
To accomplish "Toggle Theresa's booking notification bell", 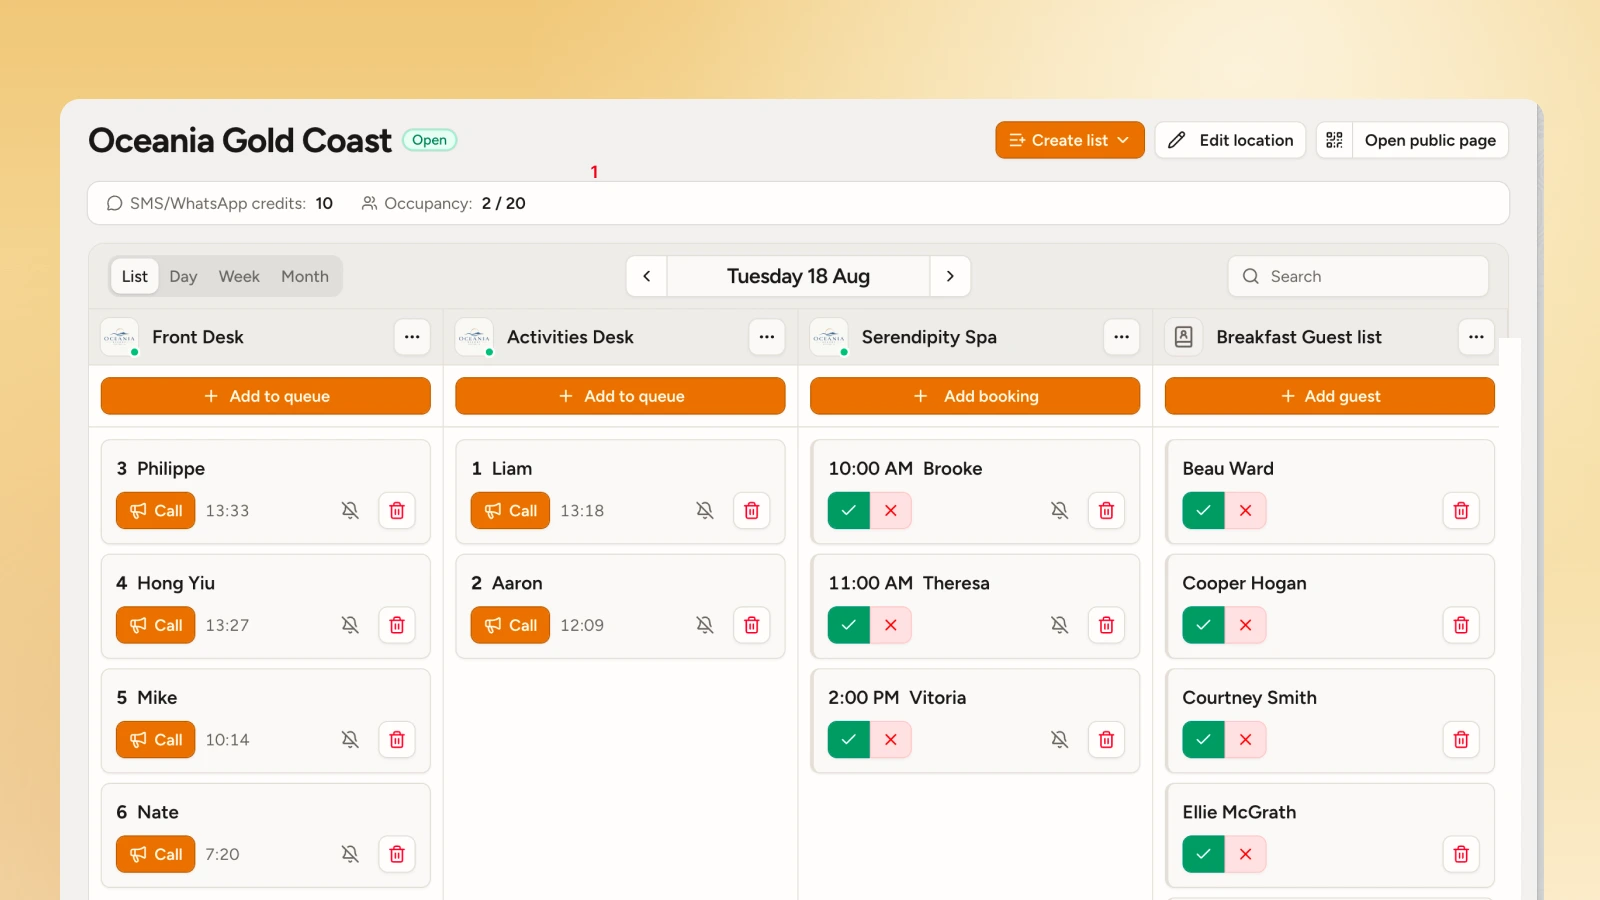I will pyautogui.click(x=1060, y=625).
